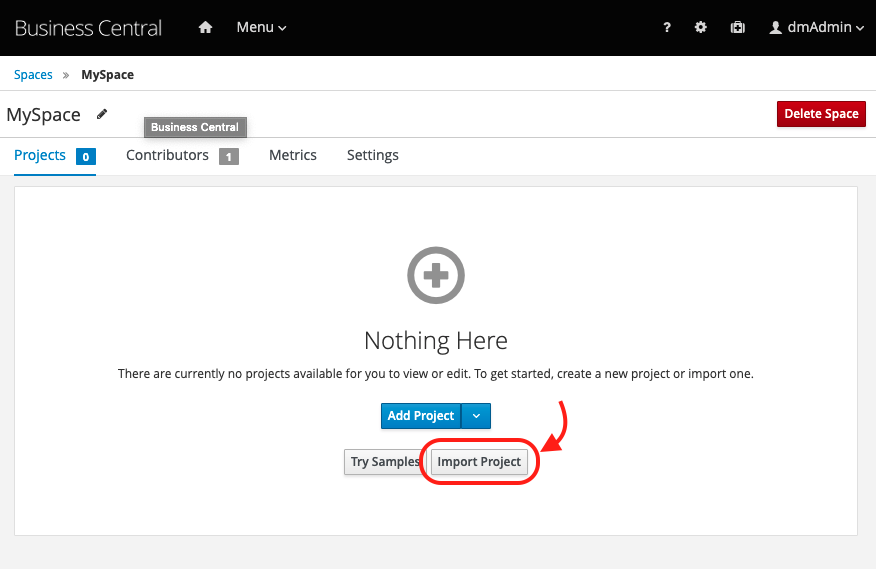
Task: Click the Import Project button
Action: click(479, 462)
